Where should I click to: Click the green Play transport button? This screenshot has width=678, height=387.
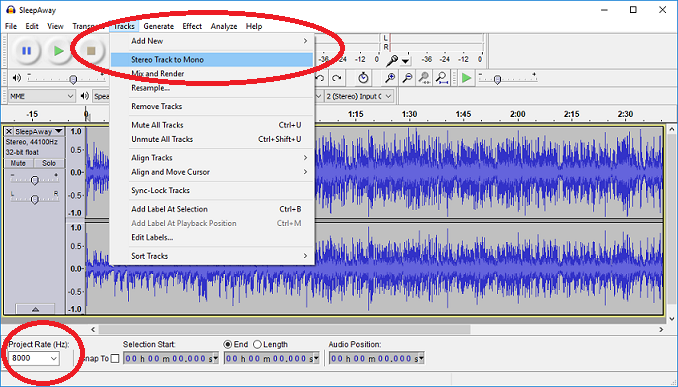click(58, 51)
